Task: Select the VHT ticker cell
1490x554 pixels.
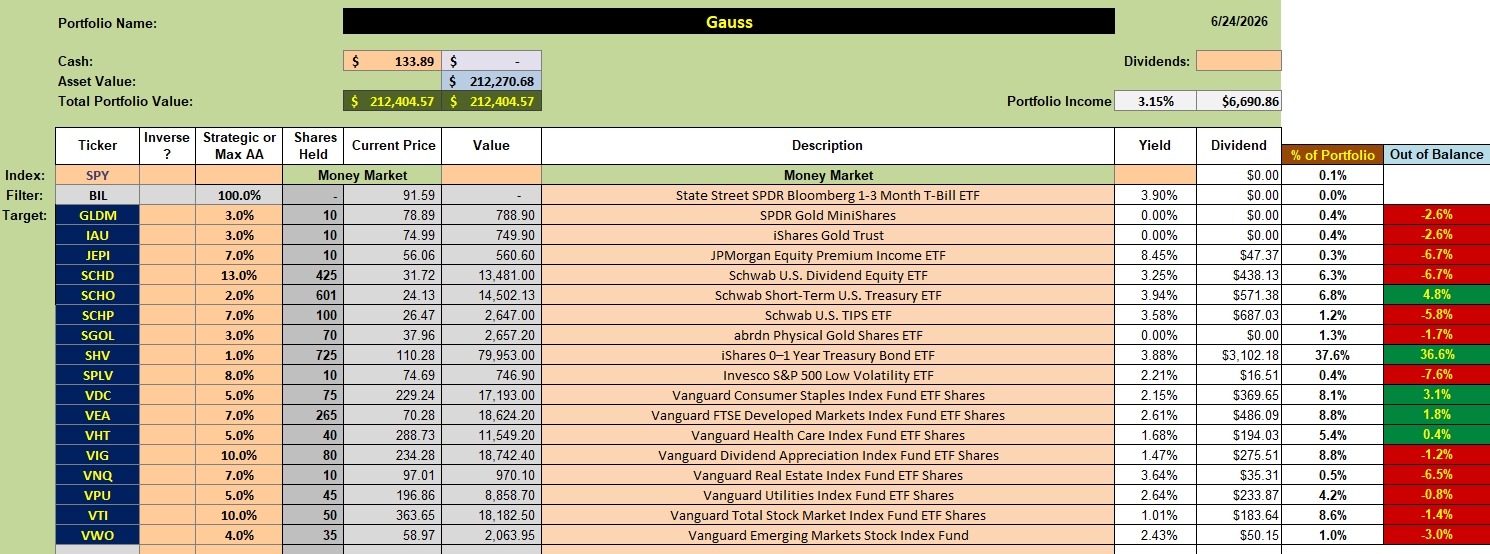Action: pos(97,435)
